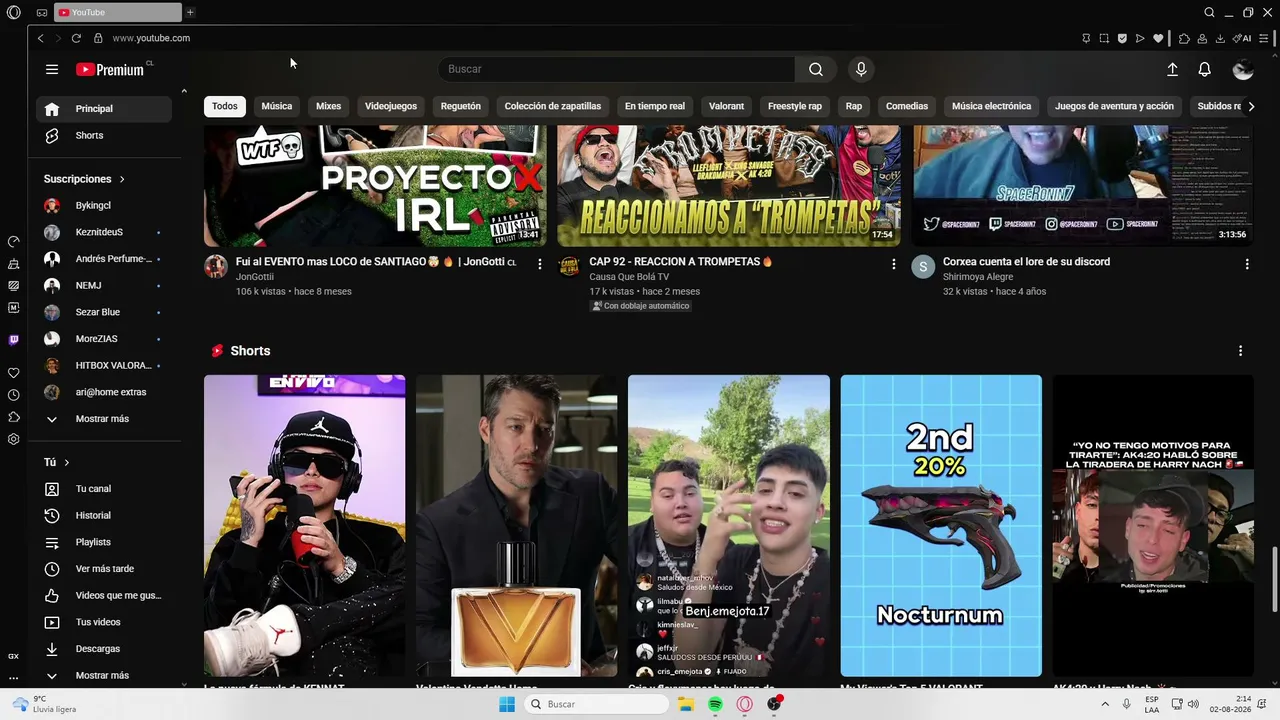
Task: Open browser downloads icon in toolbar
Action: pos(1220,38)
